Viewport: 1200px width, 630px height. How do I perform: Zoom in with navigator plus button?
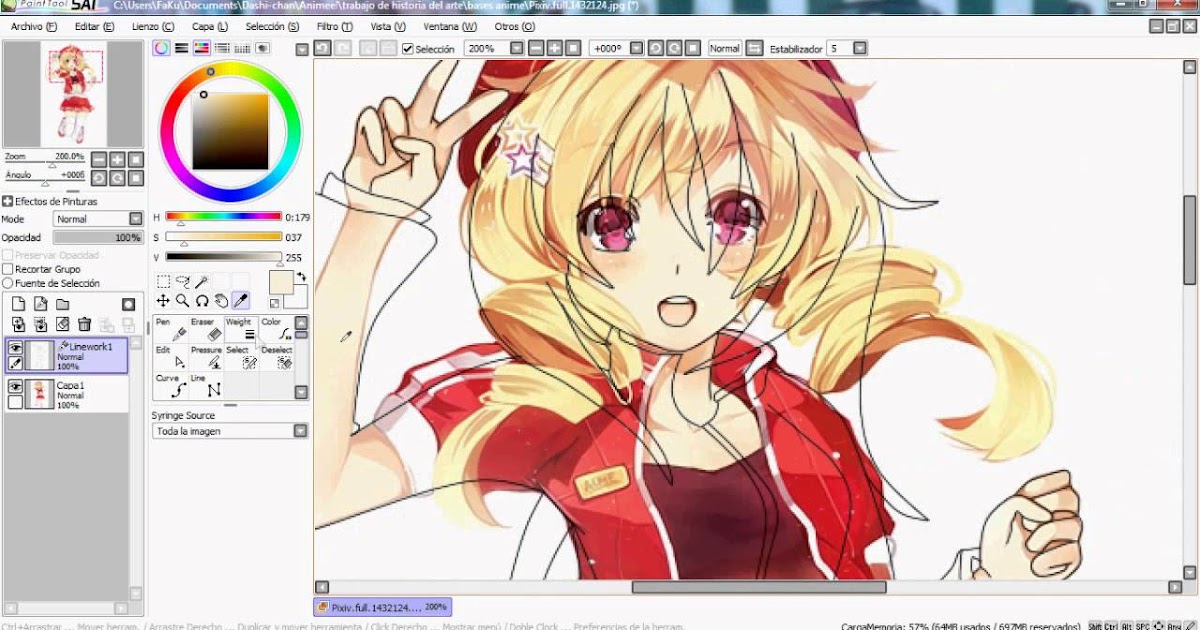click(x=117, y=159)
